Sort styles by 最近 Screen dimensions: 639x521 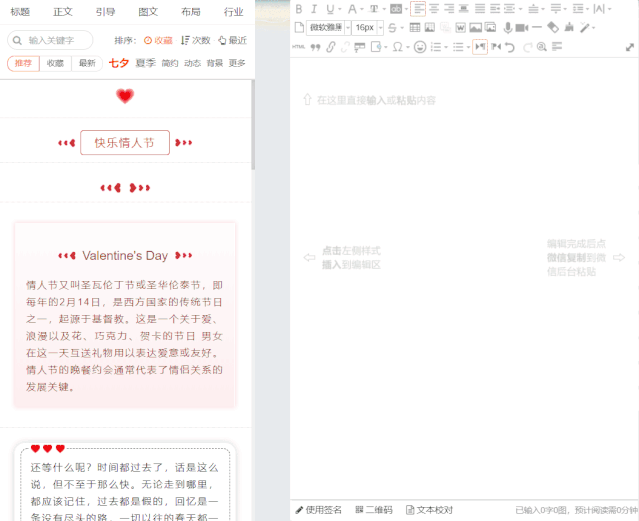232,40
